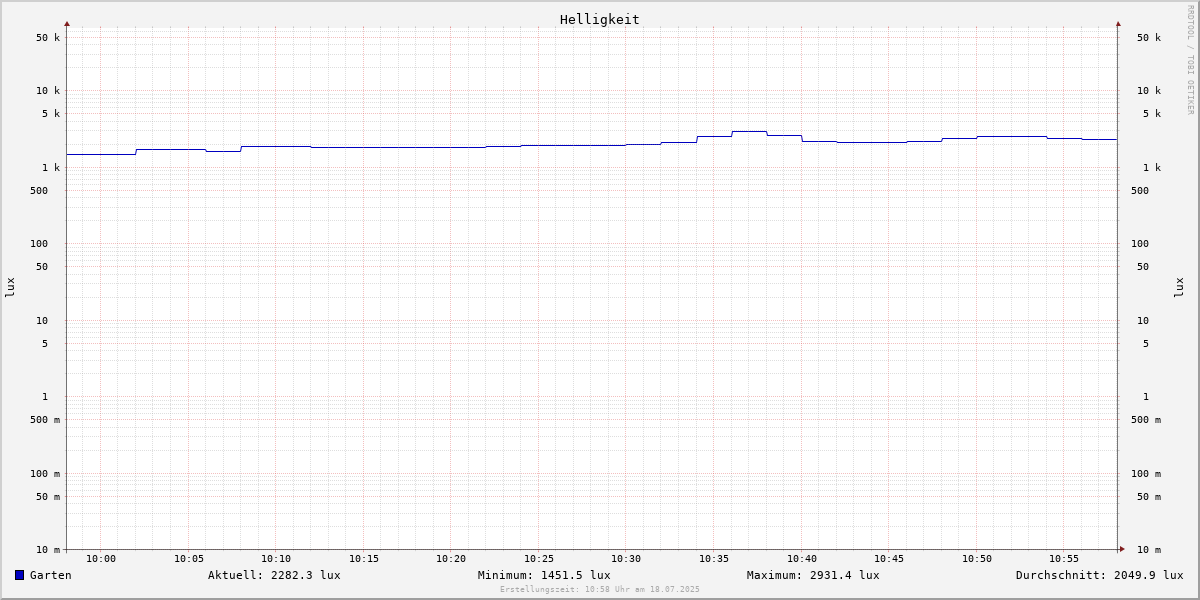Click the Helligkeit chart title
This screenshot has width=1200, height=600.
[600, 19]
